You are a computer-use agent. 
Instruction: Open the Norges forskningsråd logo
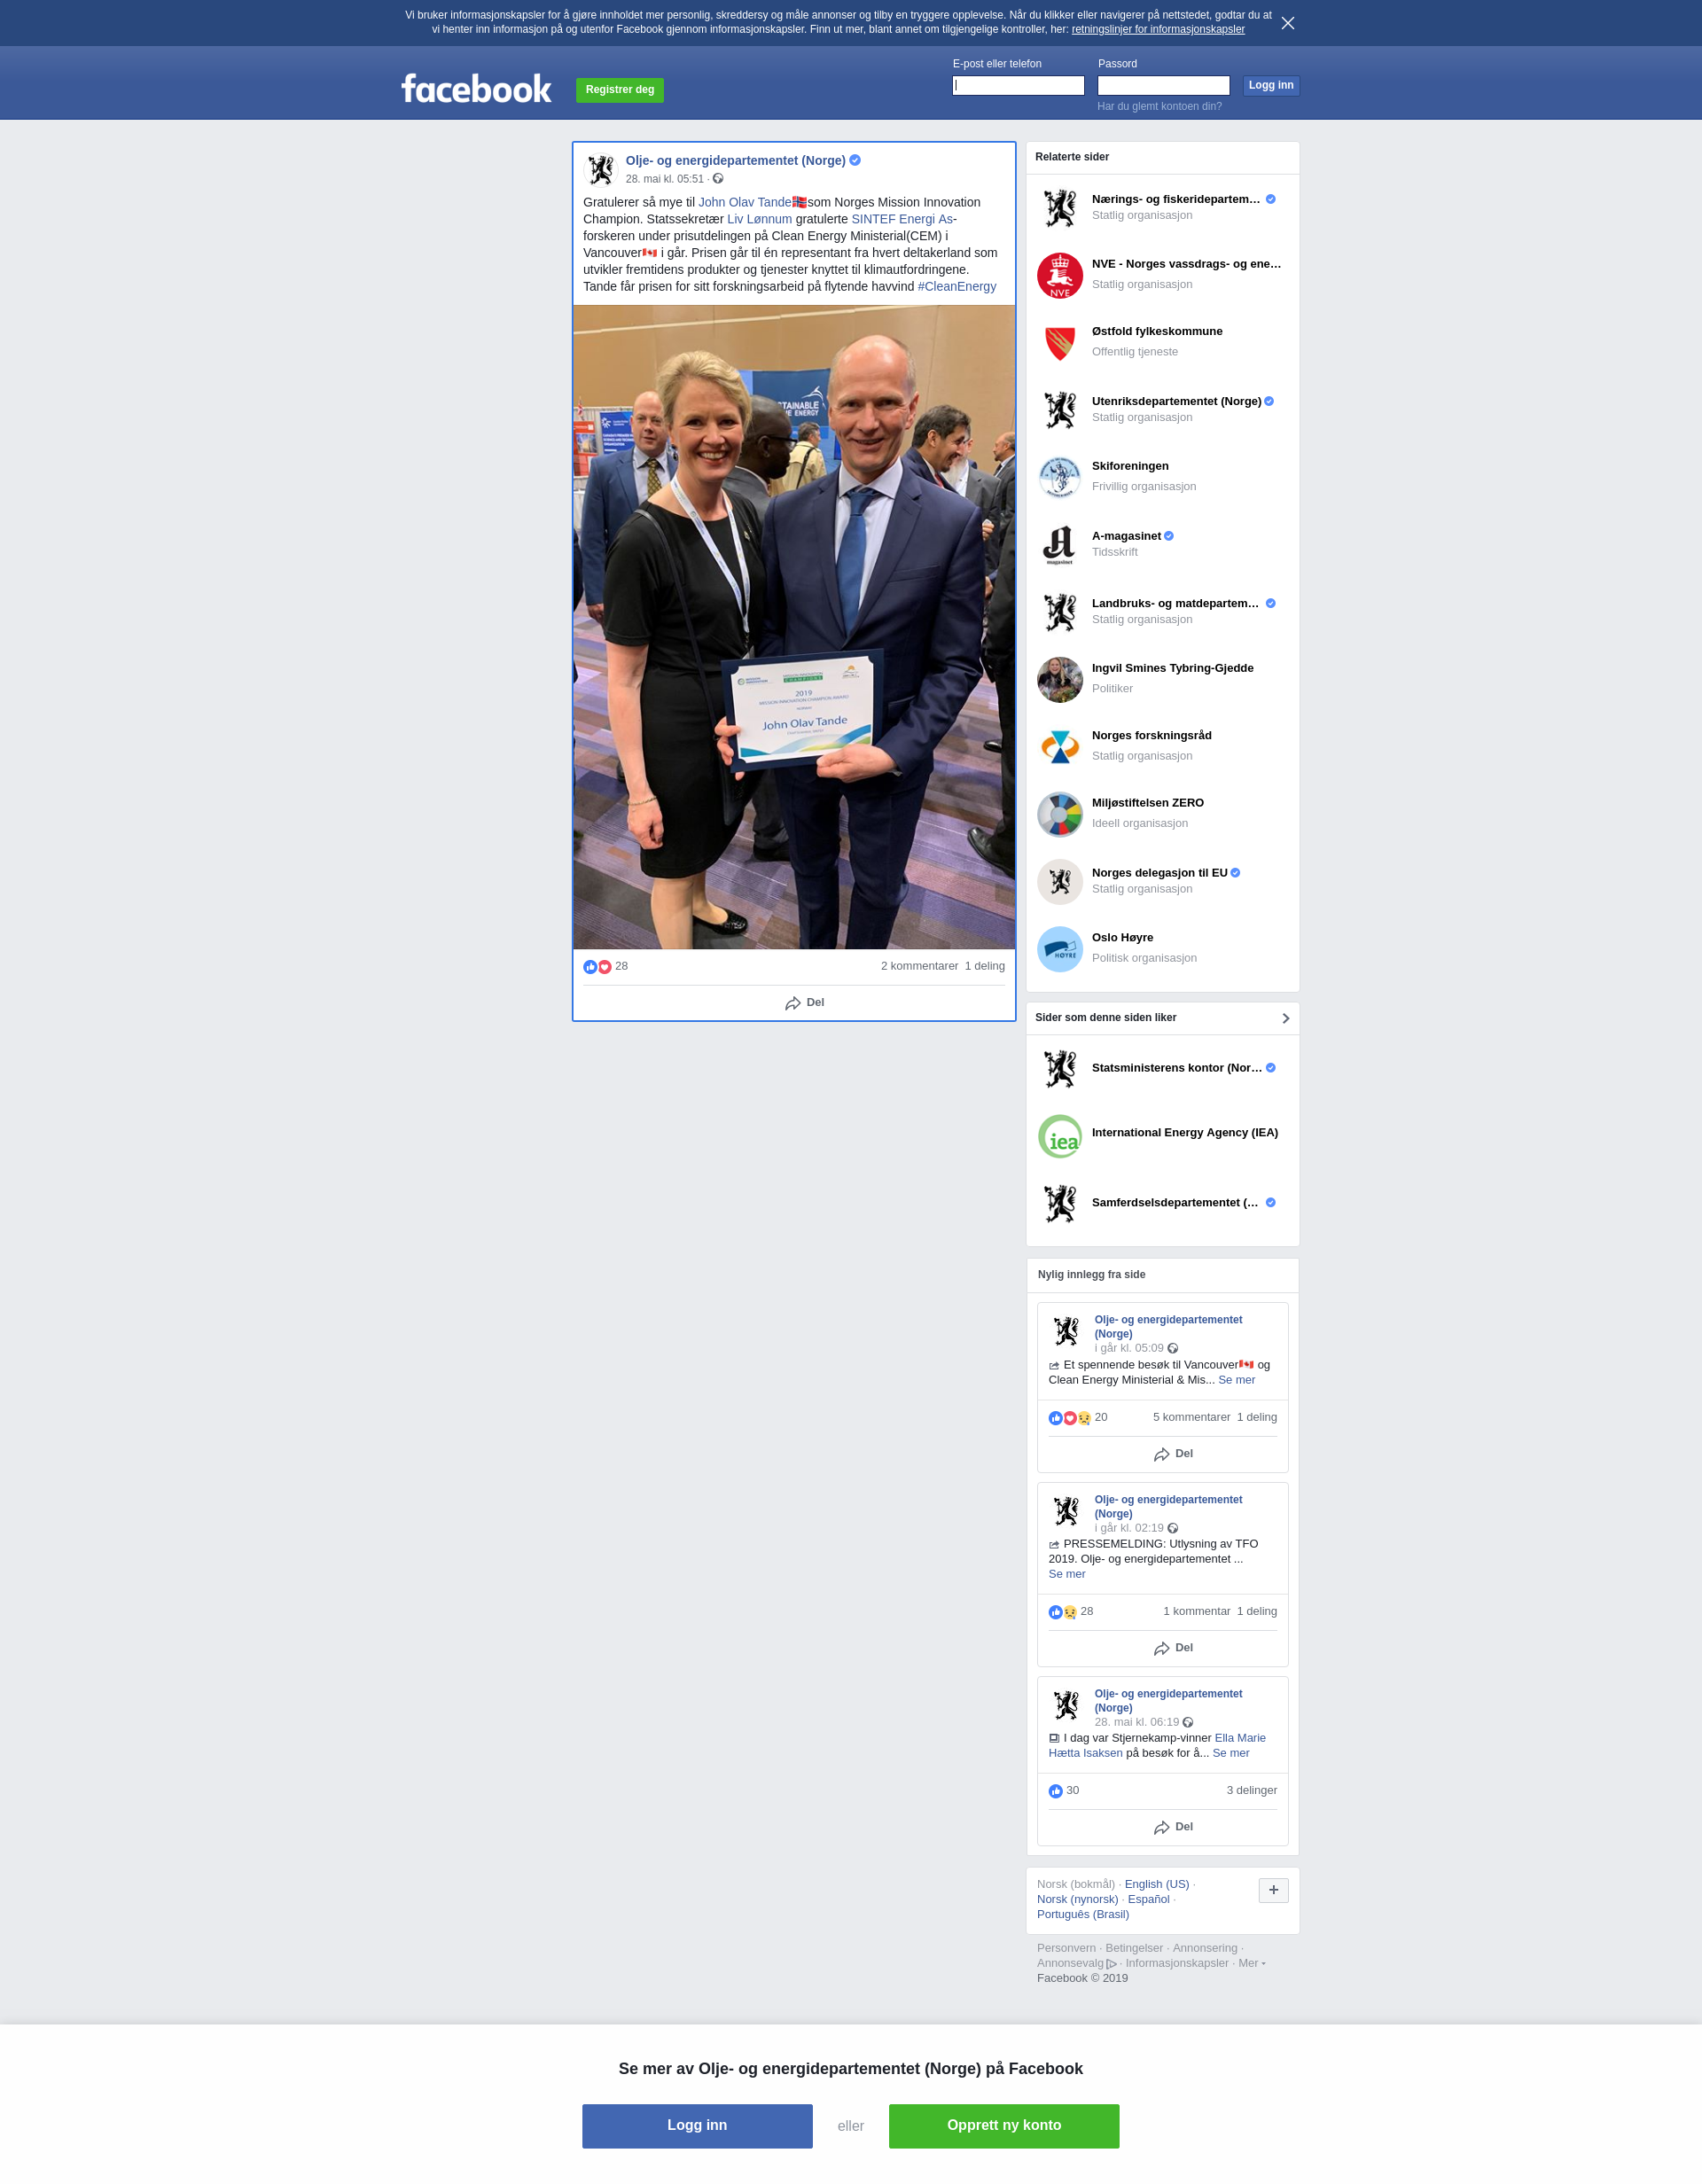pyautogui.click(x=1060, y=747)
